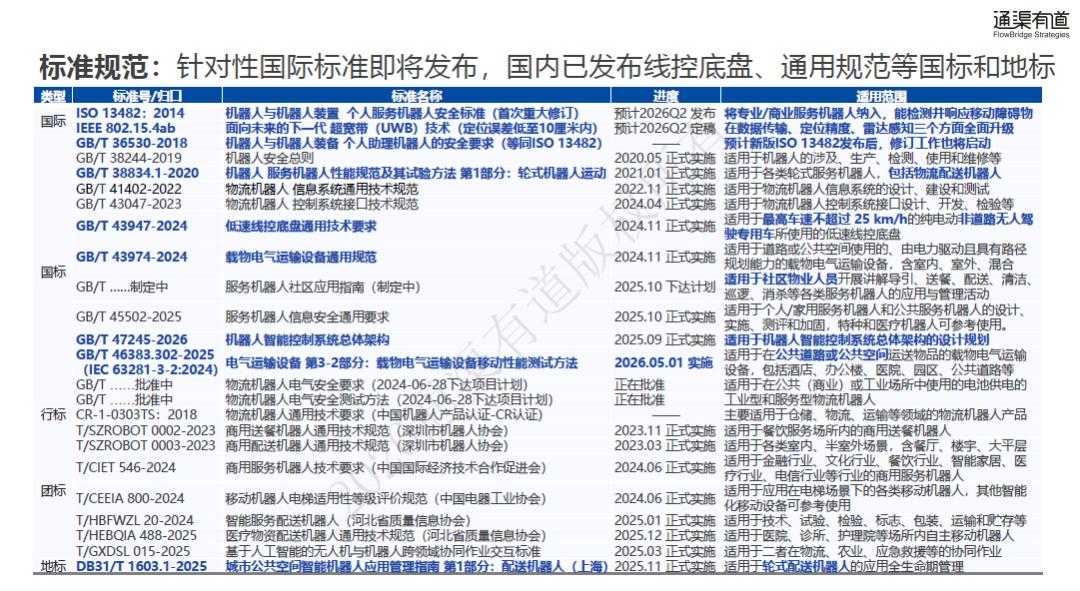Screen dimensions: 1080x591
Task: Click the 国标 type cell
Action: coord(53,272)
